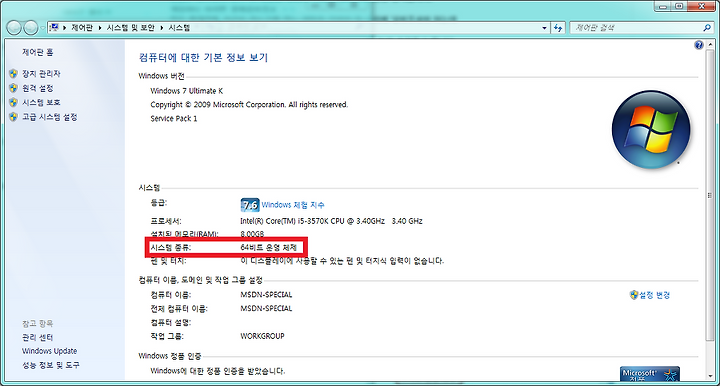Click the Service Pack 1 text
The height and width of the screenshot is (386, 720).
point(174,118)
